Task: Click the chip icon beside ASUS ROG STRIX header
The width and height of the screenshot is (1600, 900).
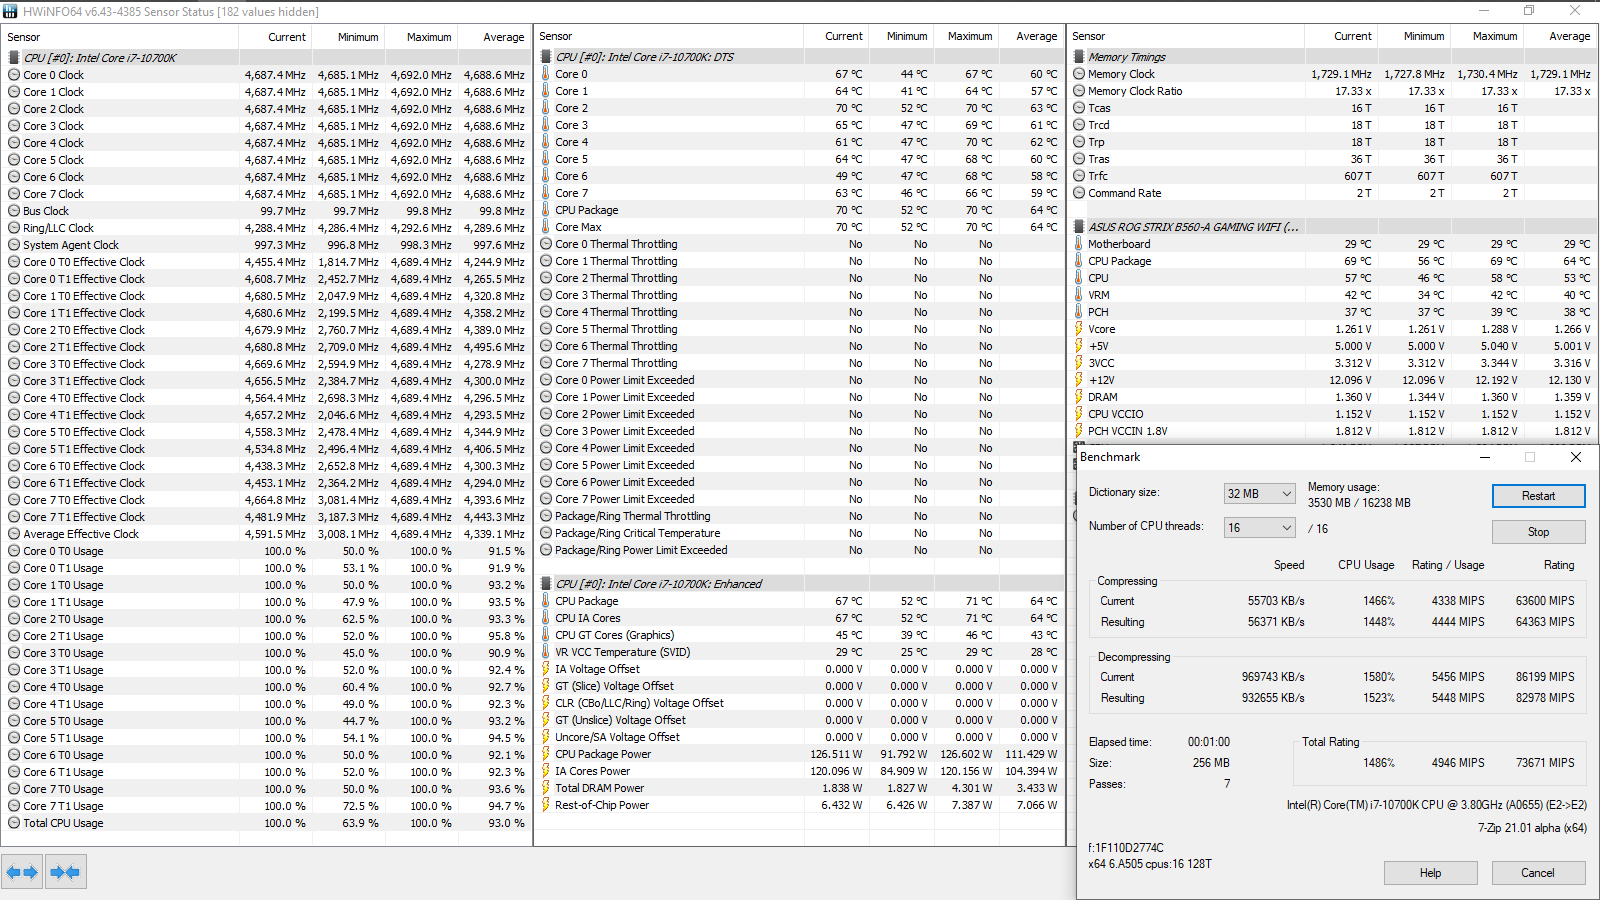Action: point(1079,227)
